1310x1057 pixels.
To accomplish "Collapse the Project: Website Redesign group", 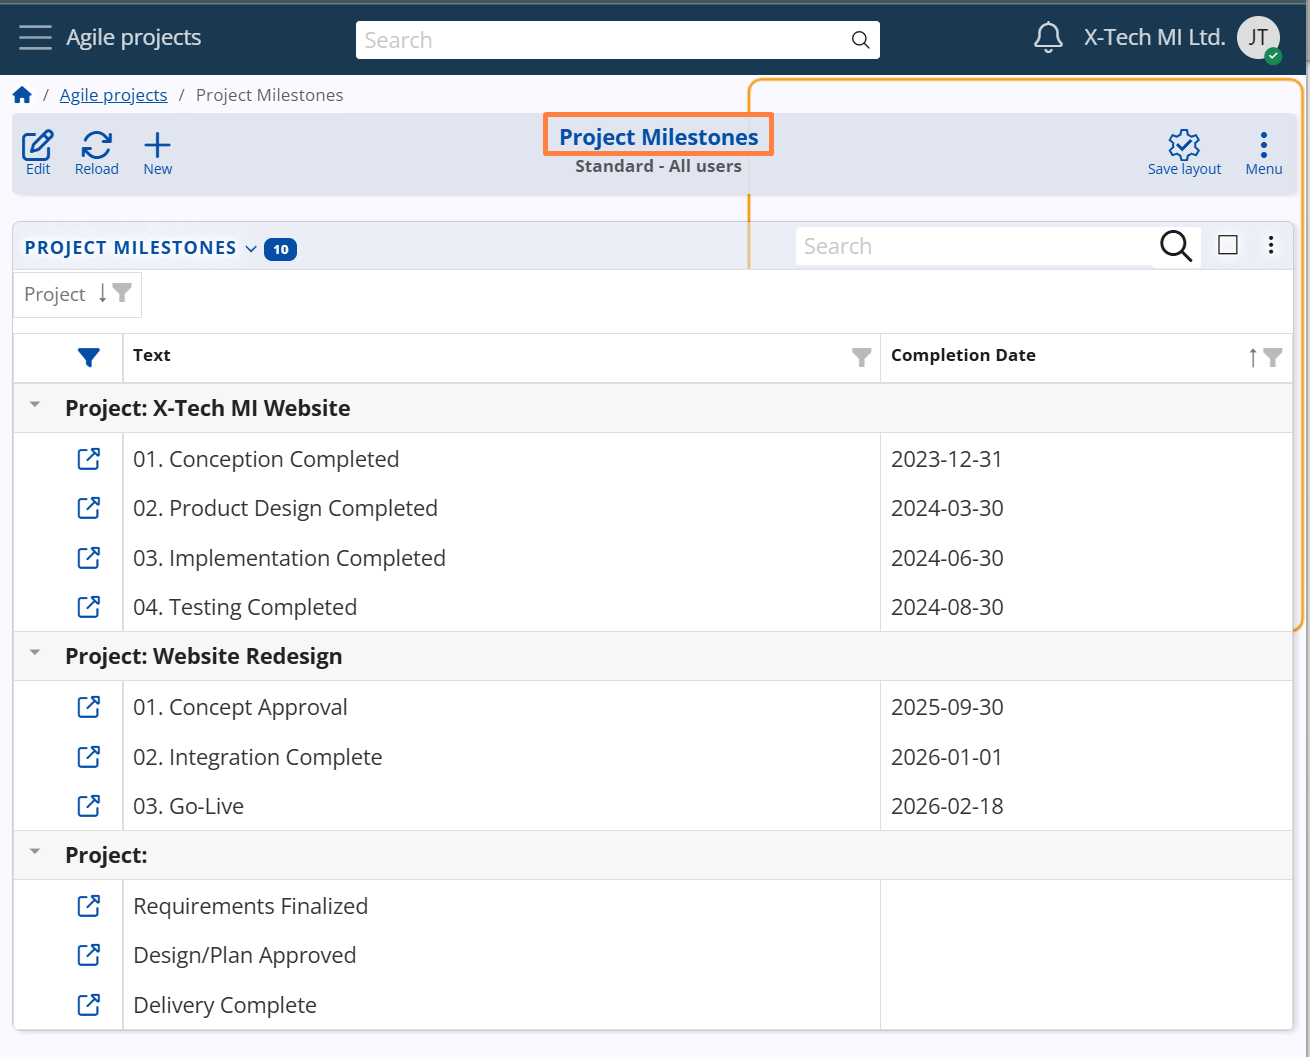I will click(34, 654).
